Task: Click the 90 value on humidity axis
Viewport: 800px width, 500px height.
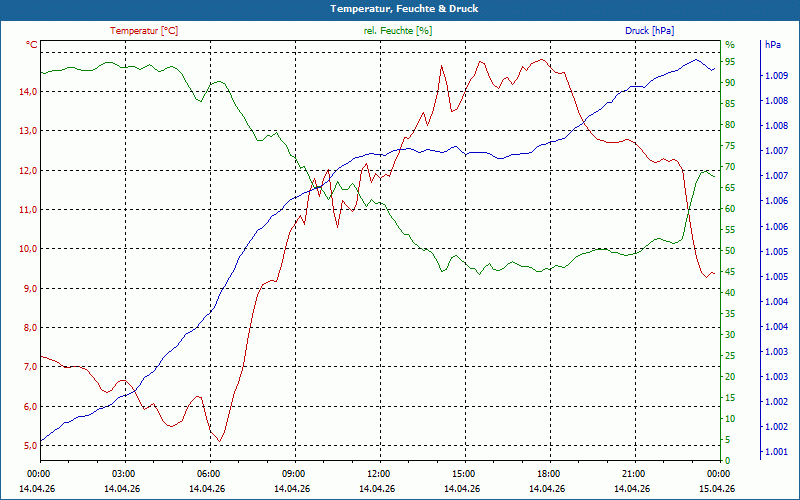Action: click(730, 83)
